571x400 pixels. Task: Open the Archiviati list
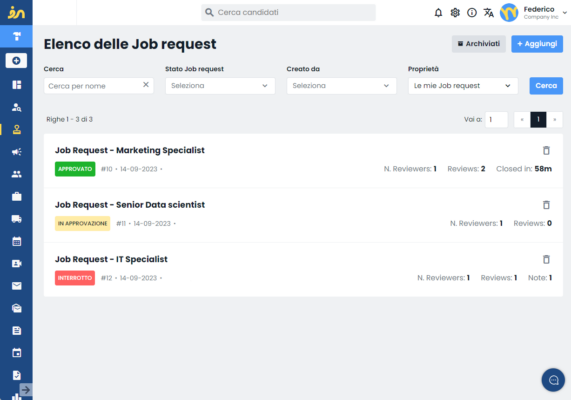(x=479, y=44)
